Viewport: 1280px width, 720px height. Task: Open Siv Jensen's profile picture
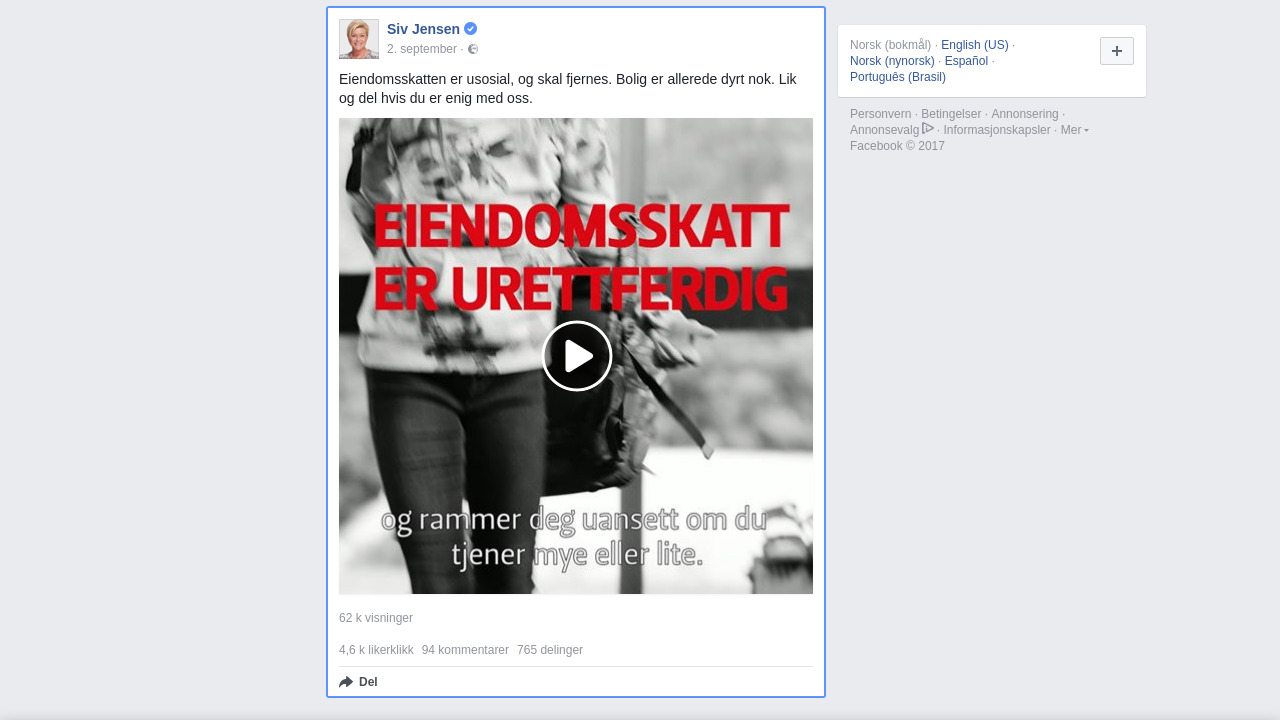pyautogui.click(x=359, y=39)
